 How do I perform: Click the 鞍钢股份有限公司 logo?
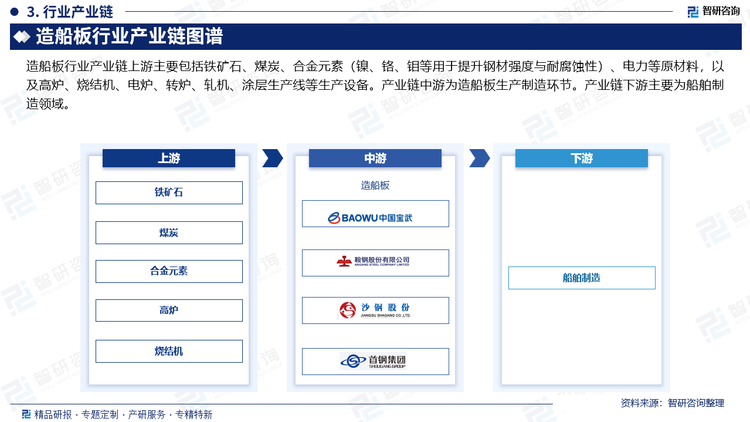pos(375,262)
